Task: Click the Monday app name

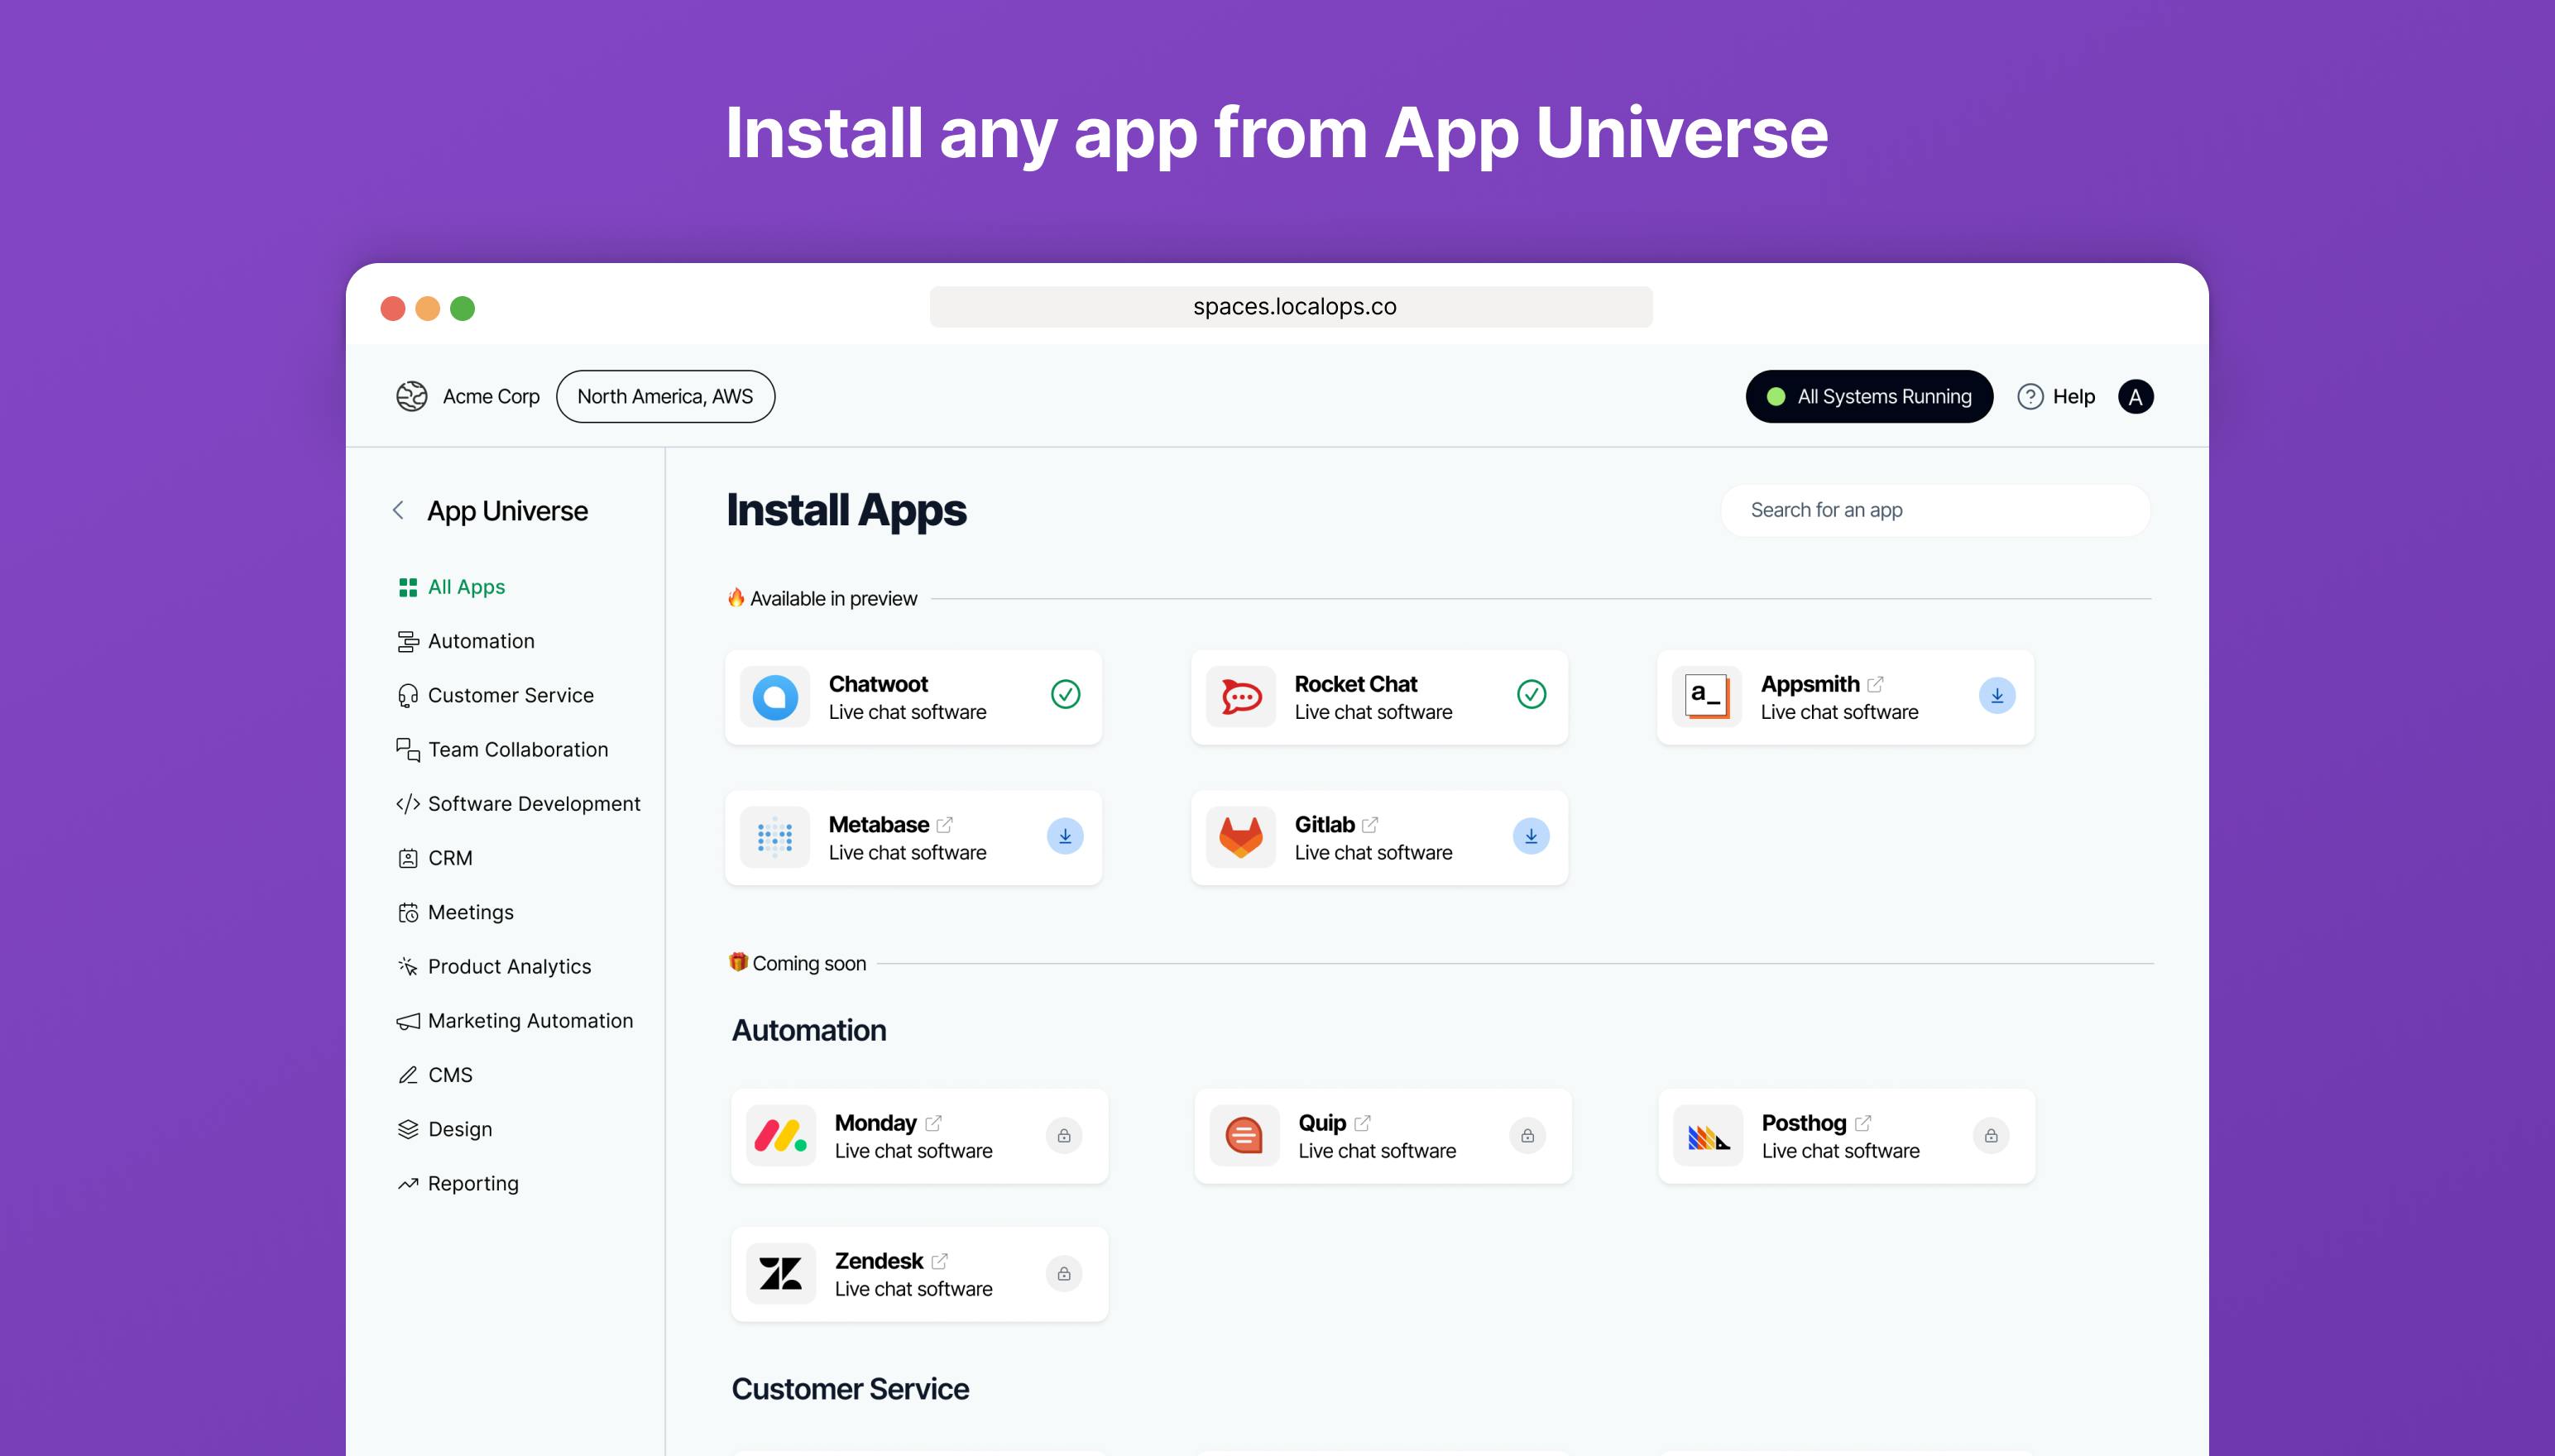Action: click(x=876, y=1123)
